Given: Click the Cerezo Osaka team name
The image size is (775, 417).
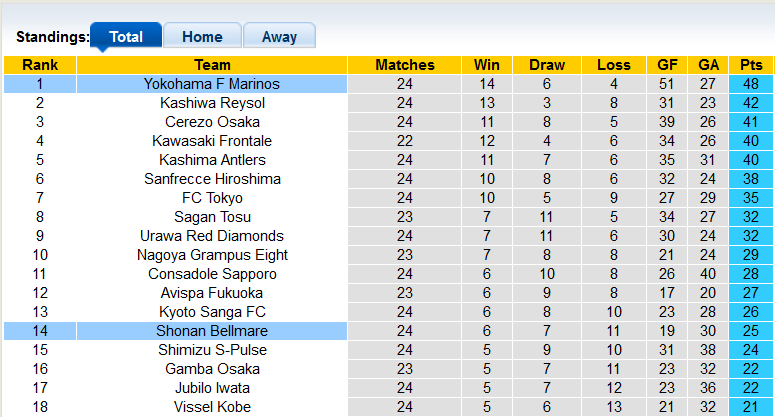Looking at the screenshot, I should tap(212, 122).
